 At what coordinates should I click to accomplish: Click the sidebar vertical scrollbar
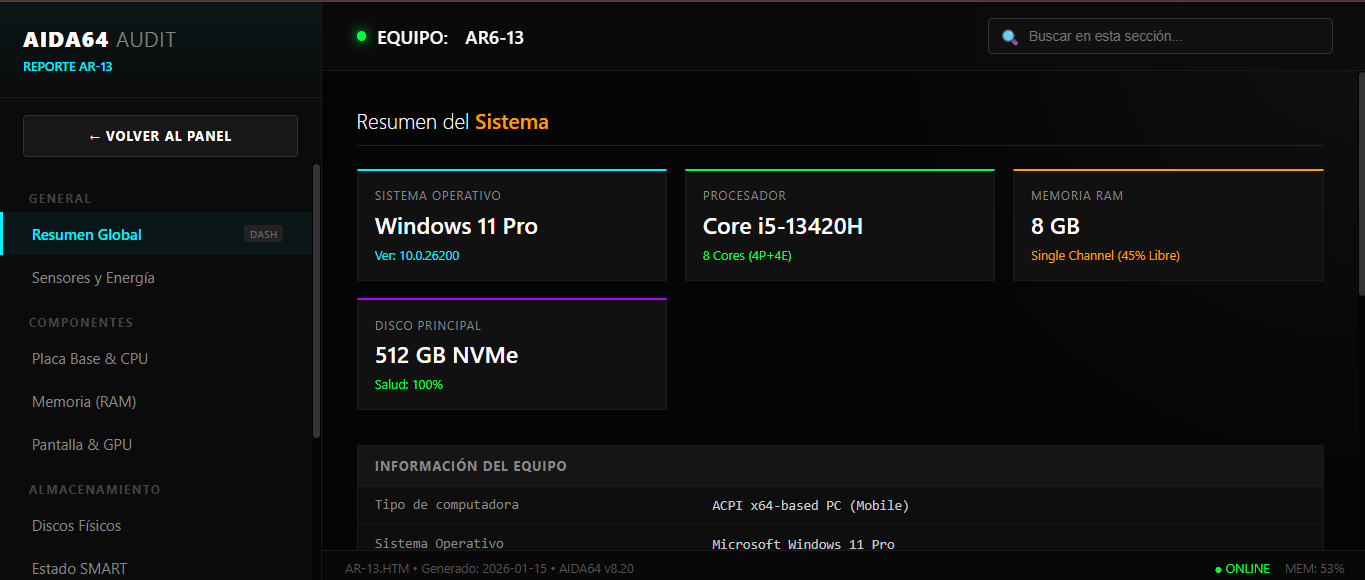coord(317,300)
